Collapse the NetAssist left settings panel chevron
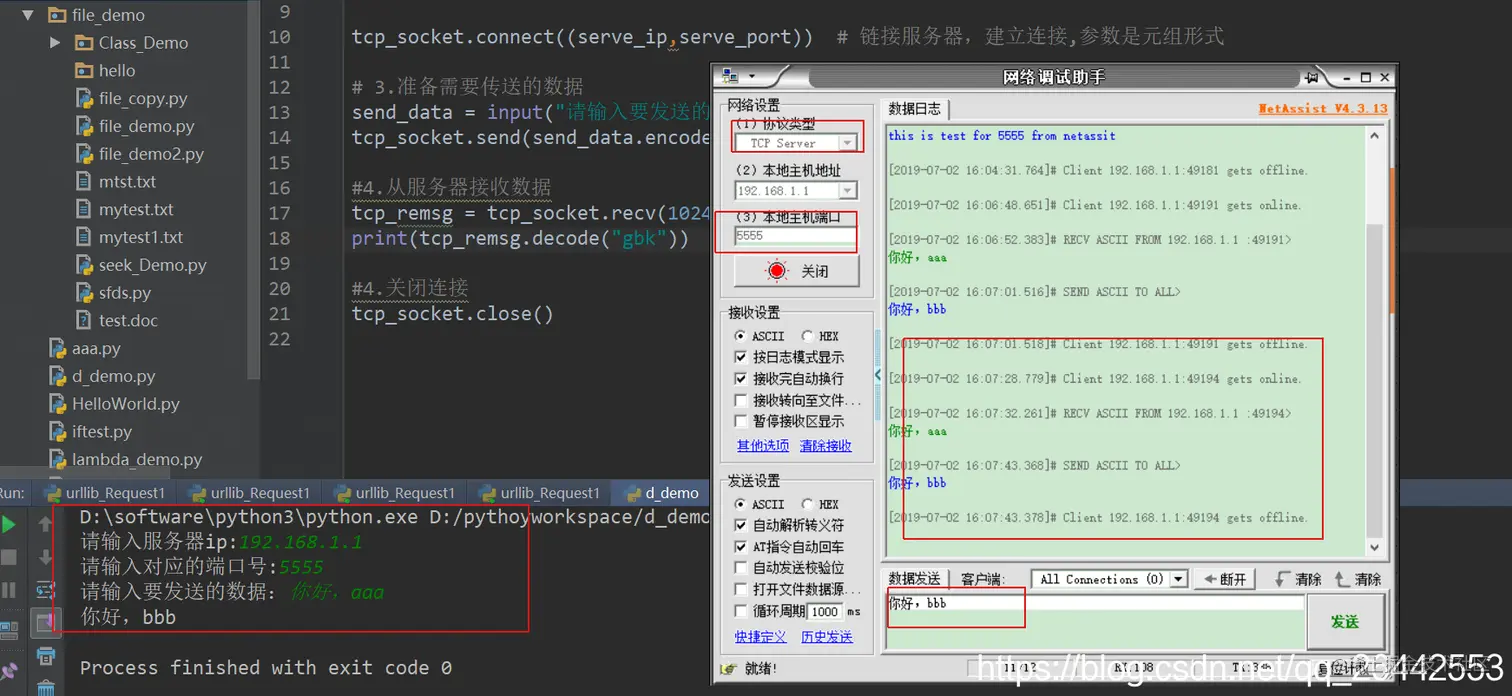 click(878, 375)
